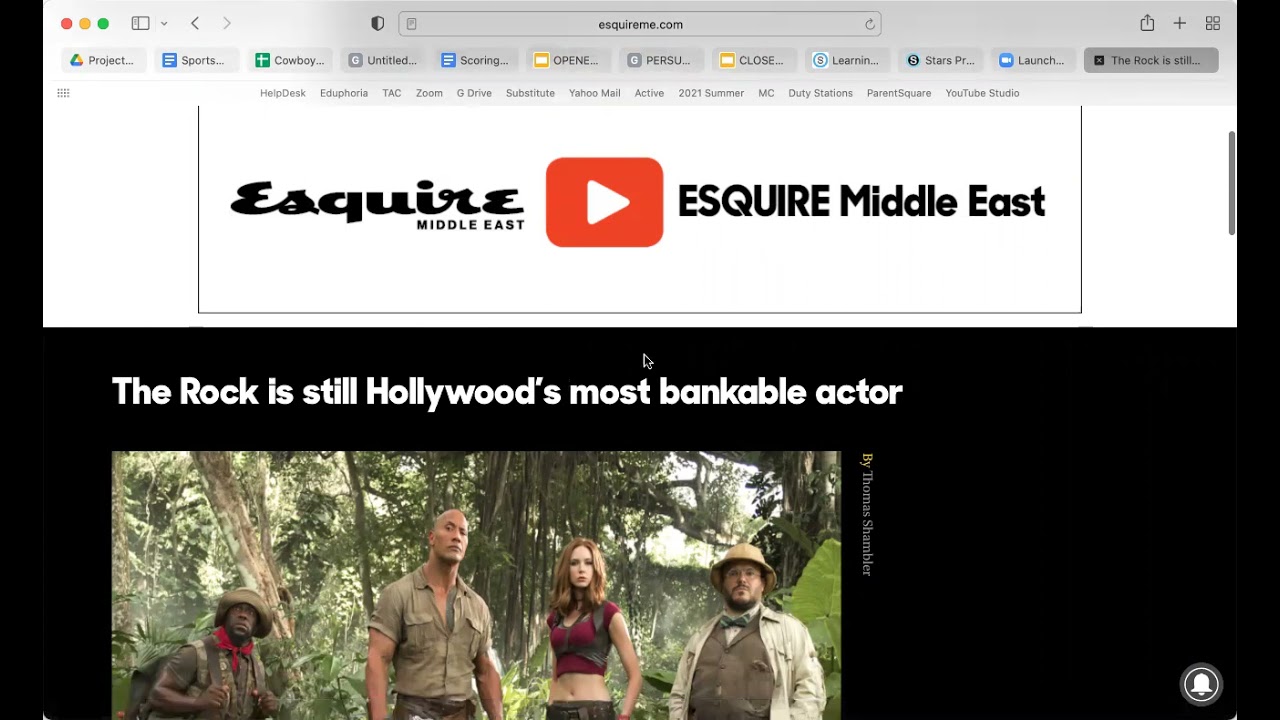This screenshot has height=720, width=1280.
Task: Open the YouTube Studio bookmark
Action: tap(982, 93)
